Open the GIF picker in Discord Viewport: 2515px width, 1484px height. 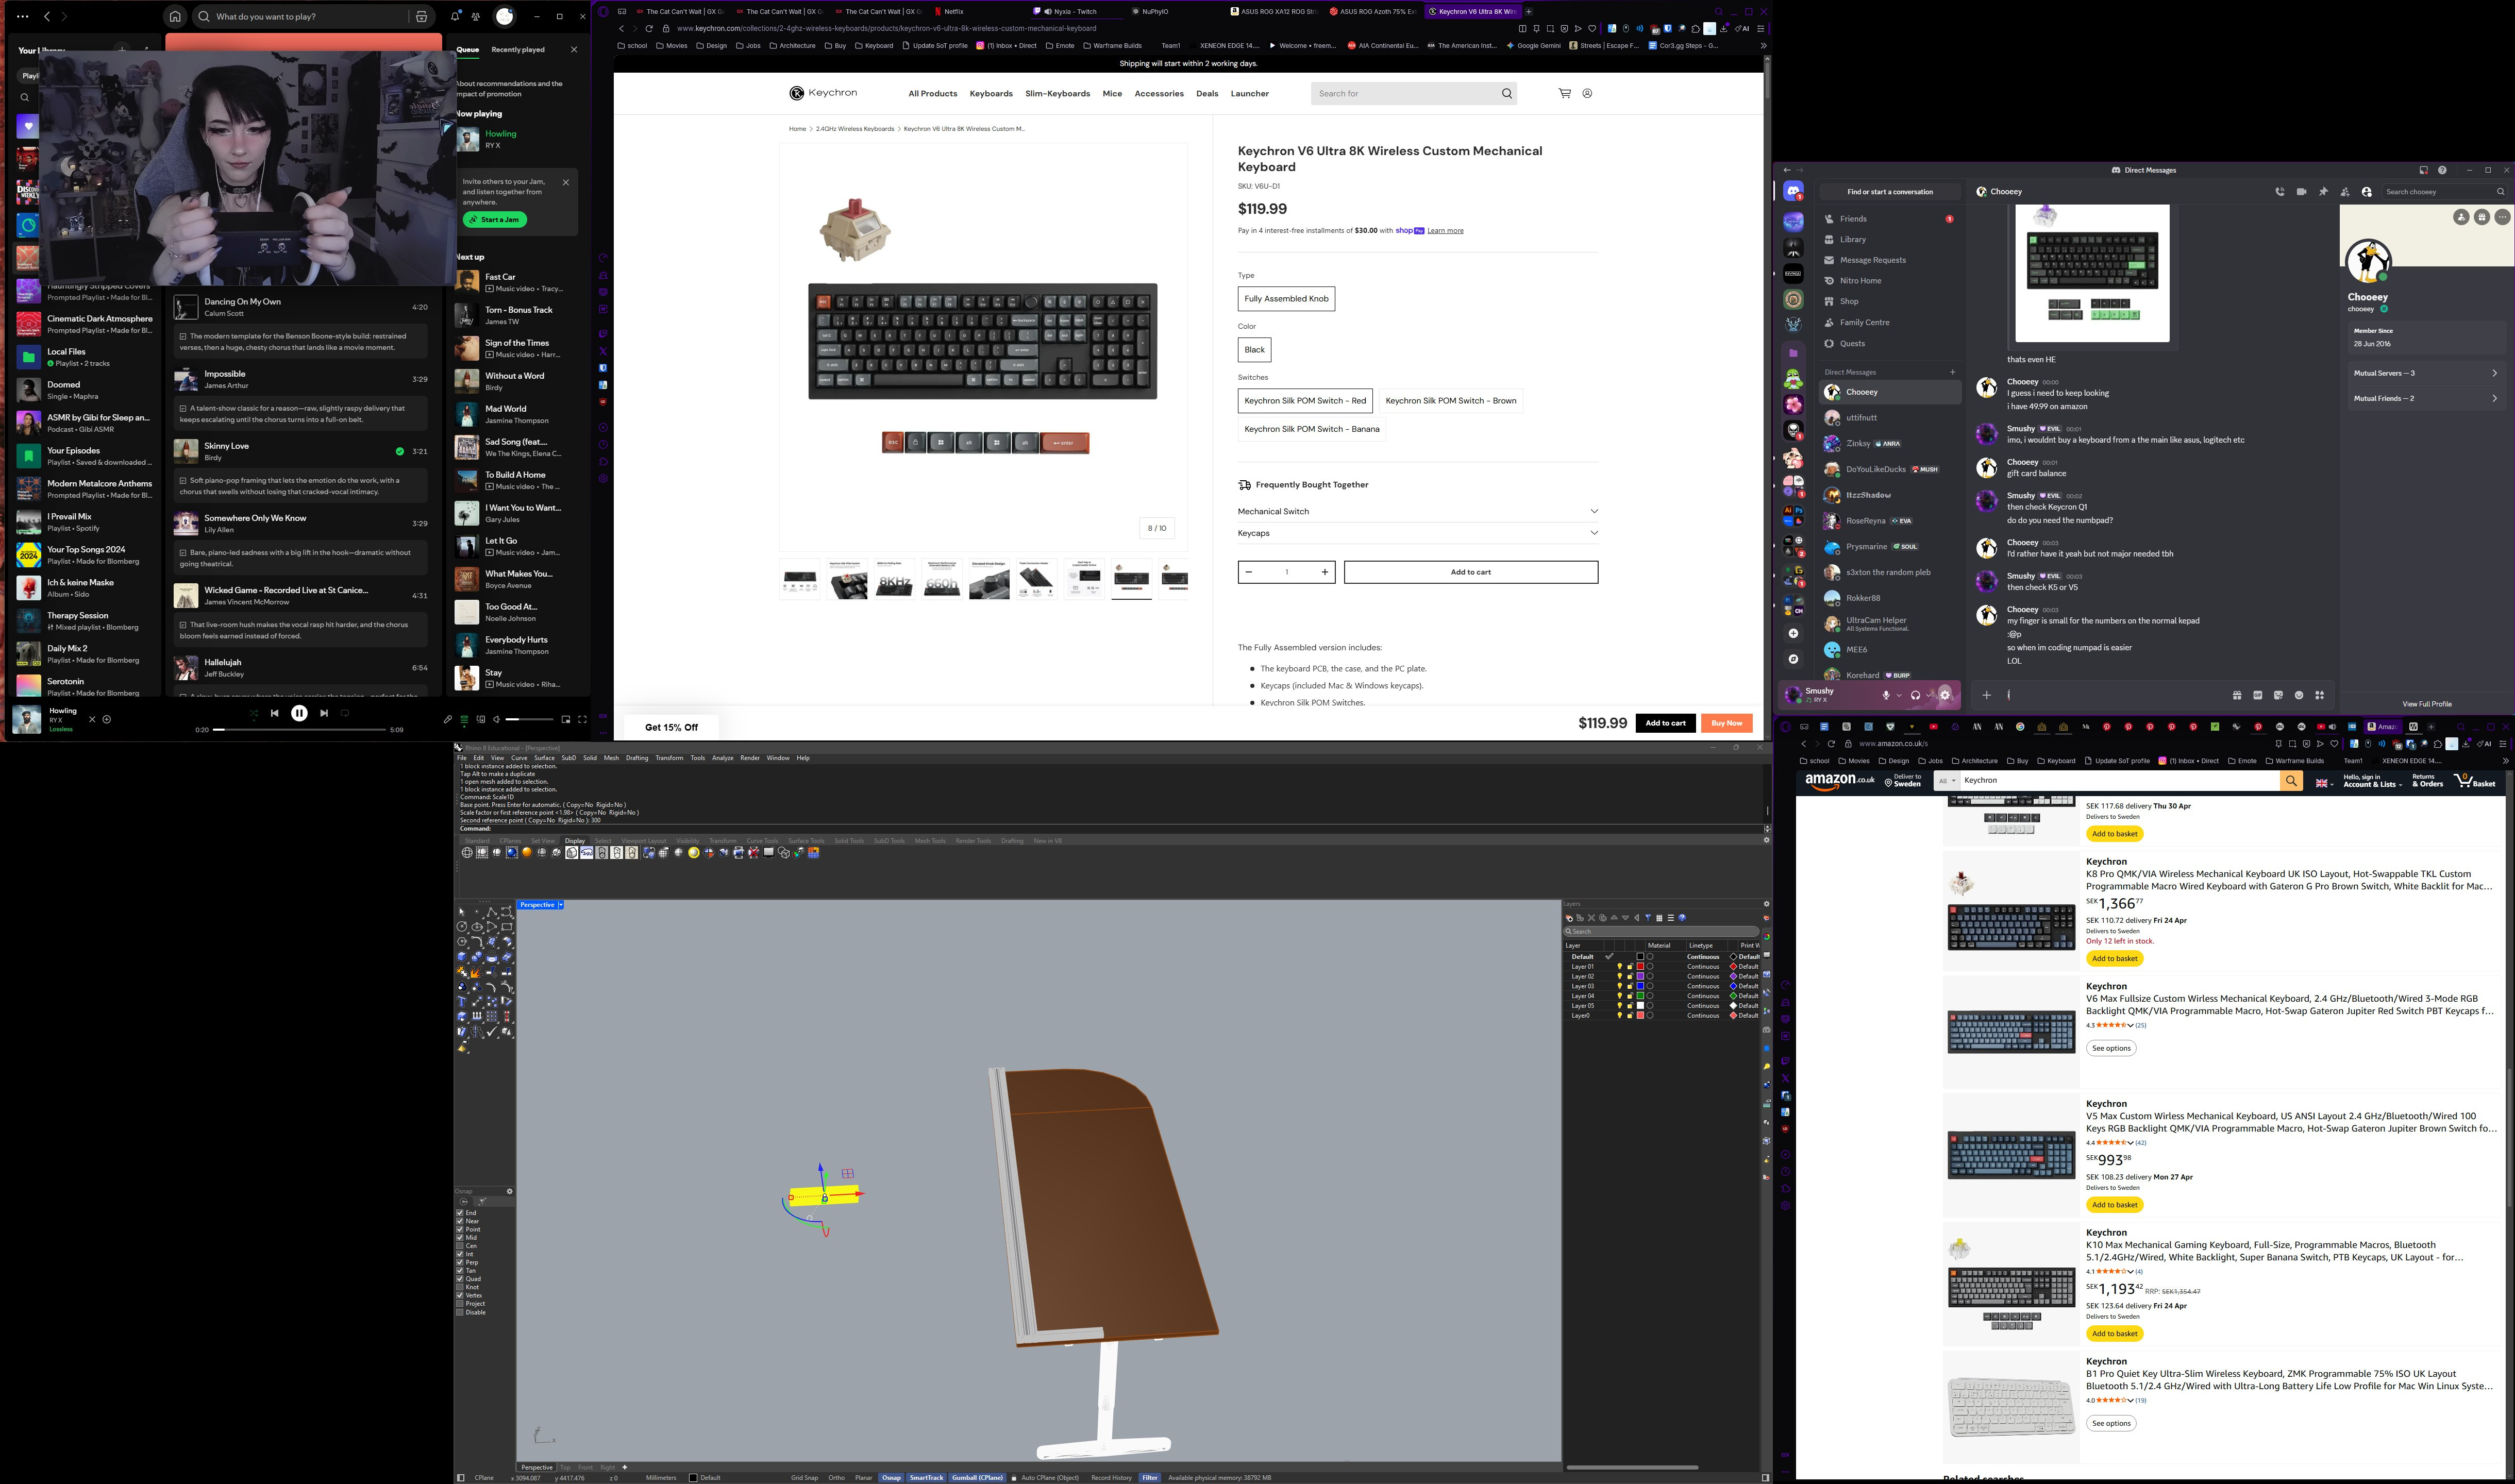click(2257, 695)
